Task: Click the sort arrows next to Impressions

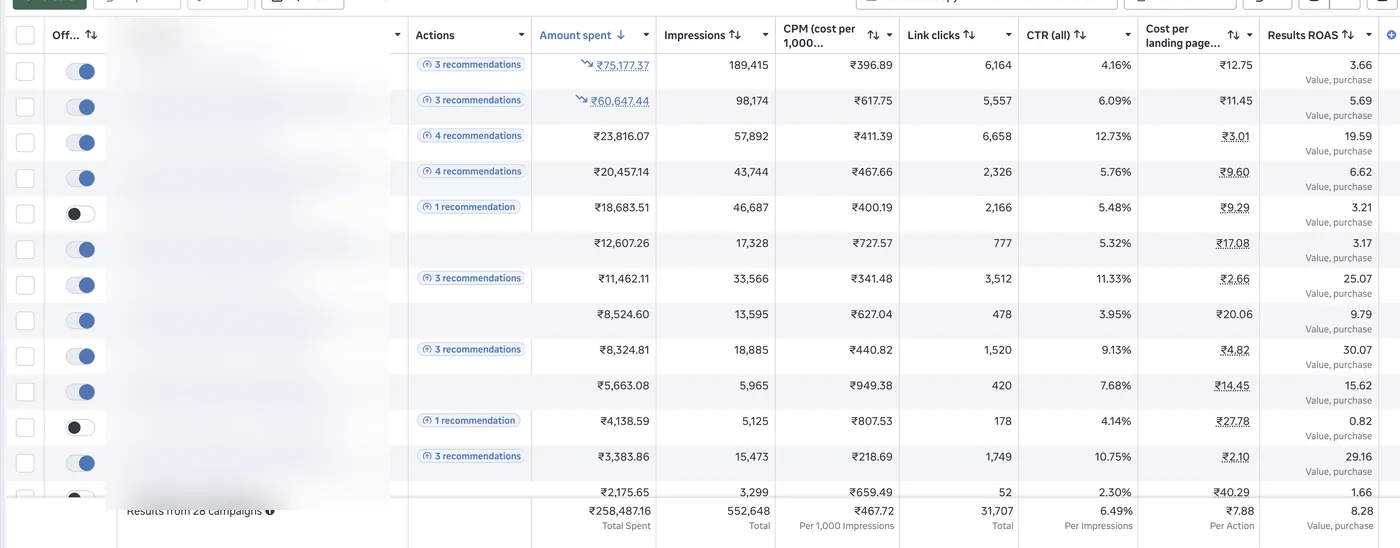Action: [x=735, y=35]
